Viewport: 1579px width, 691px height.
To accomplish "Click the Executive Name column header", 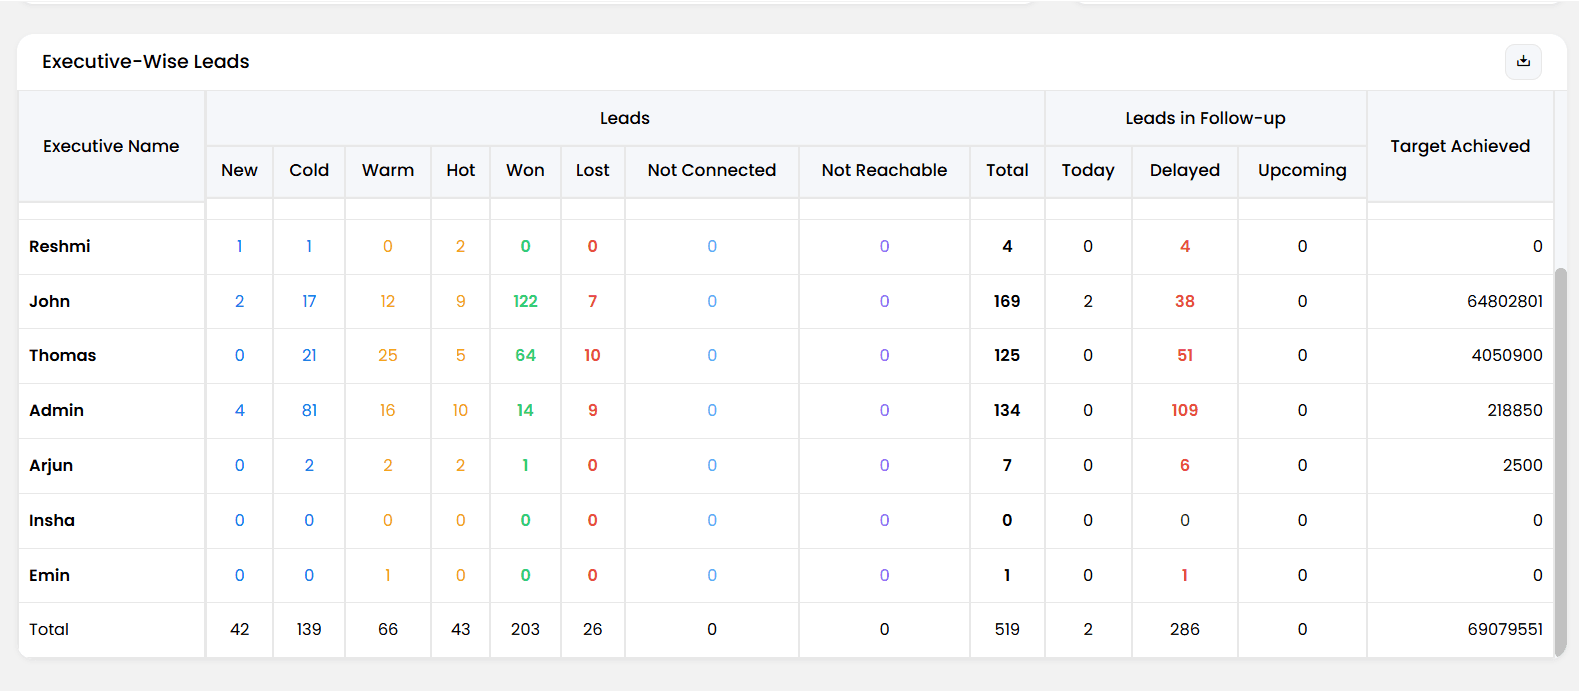I will click(x=111, y=146).
